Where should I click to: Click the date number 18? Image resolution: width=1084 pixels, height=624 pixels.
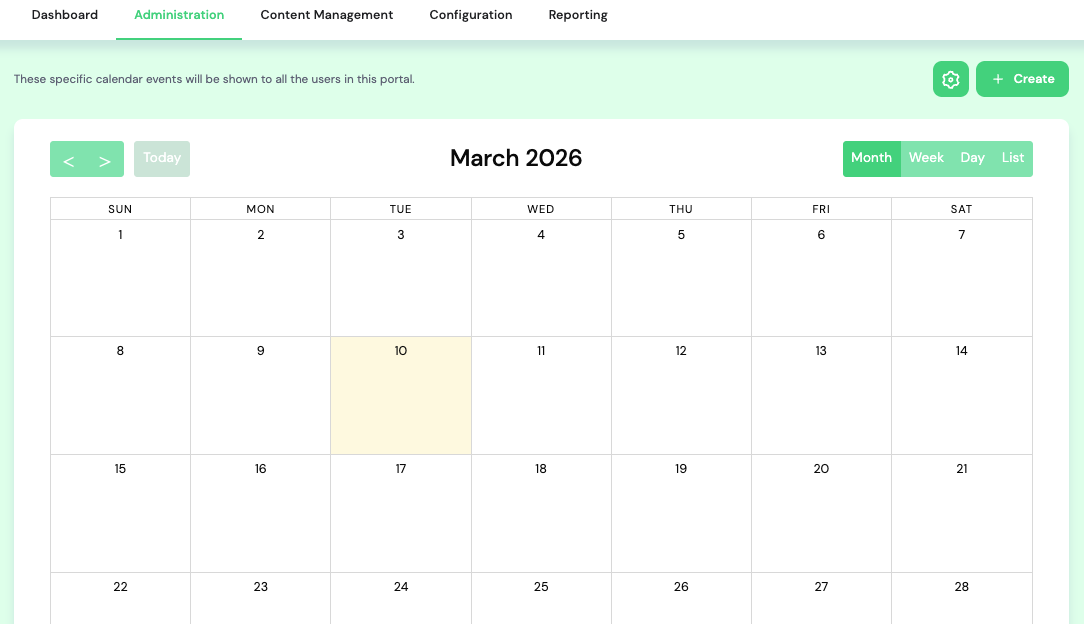[541, 469]
